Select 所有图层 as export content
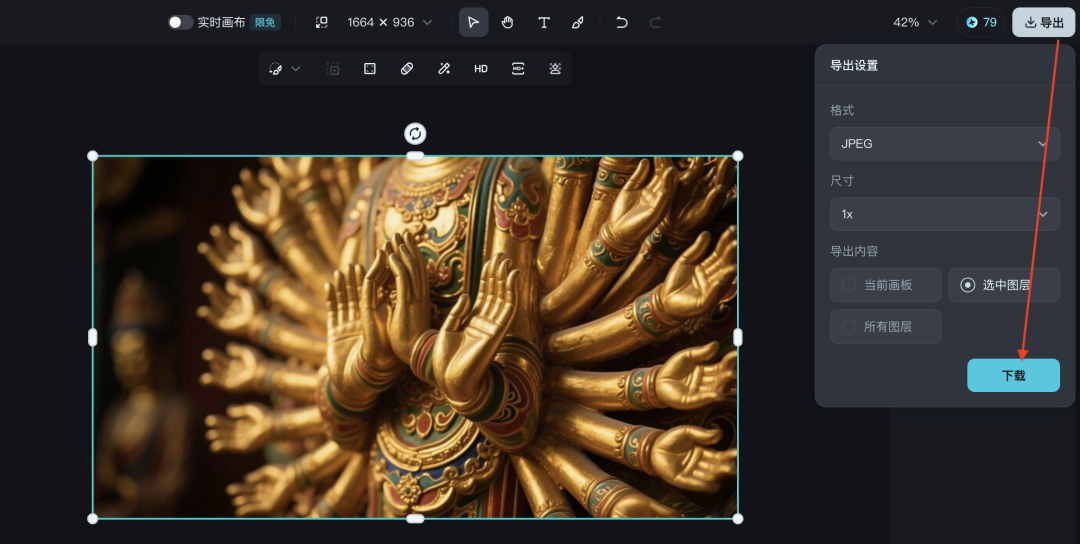The width and height of the screenshot is (1080, 544). [x=886, y=327]
